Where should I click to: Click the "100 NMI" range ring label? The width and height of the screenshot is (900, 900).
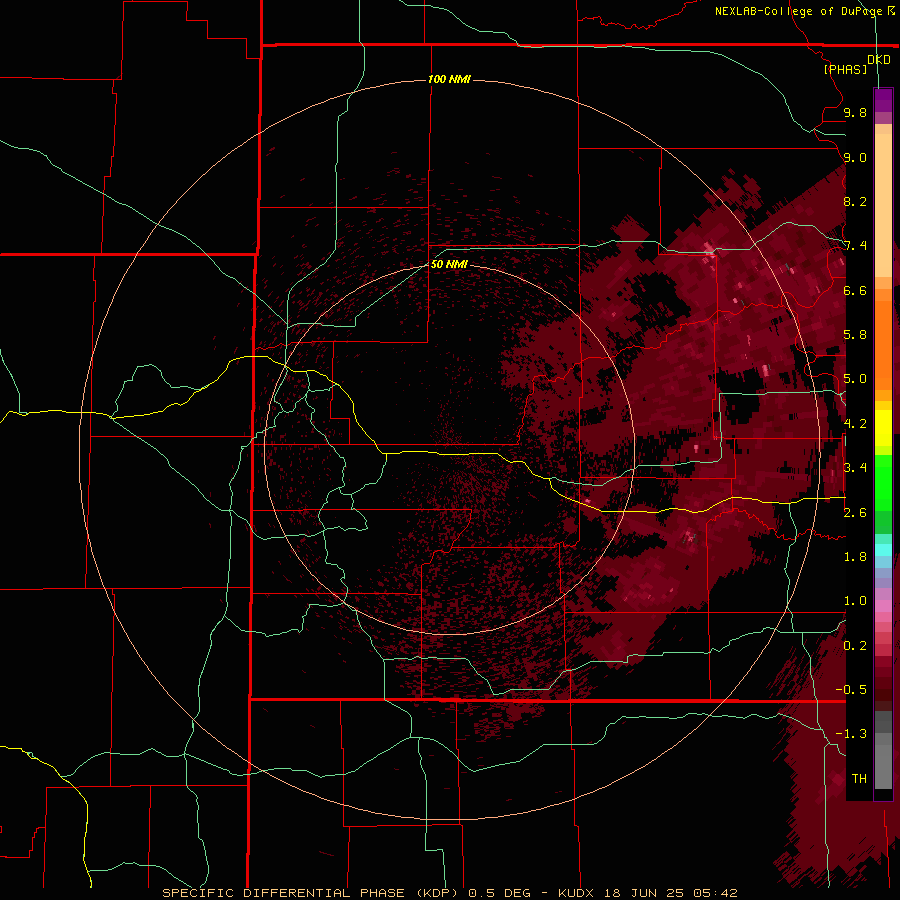coord(449,79)
